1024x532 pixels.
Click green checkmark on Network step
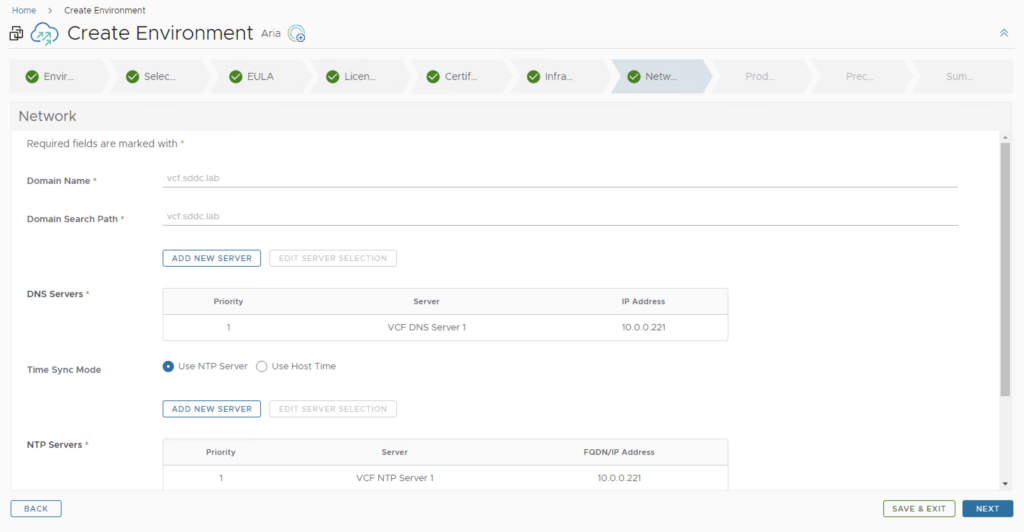point(633,76)
